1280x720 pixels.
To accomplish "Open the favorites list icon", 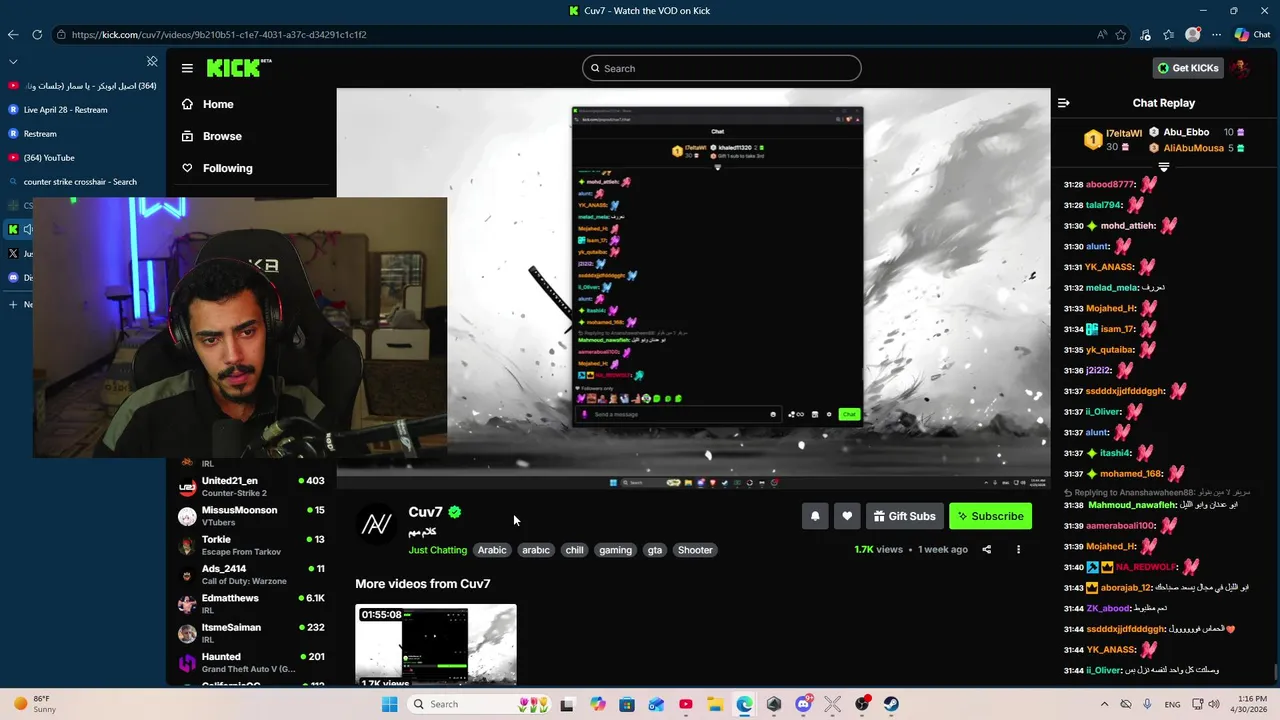I will point(1169,34).
